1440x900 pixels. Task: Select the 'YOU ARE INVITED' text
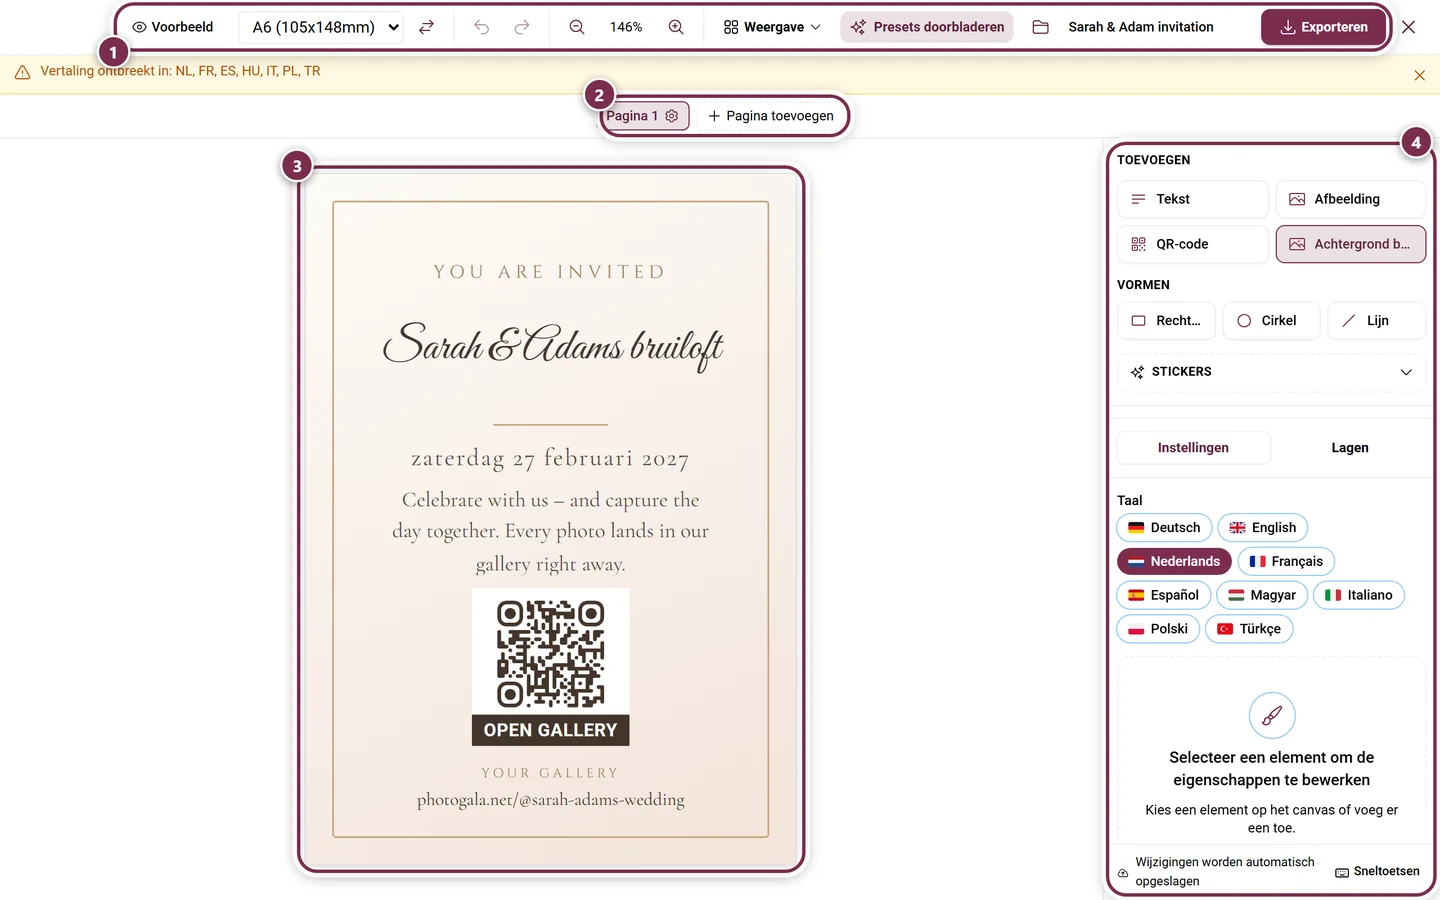coord(550,272)
